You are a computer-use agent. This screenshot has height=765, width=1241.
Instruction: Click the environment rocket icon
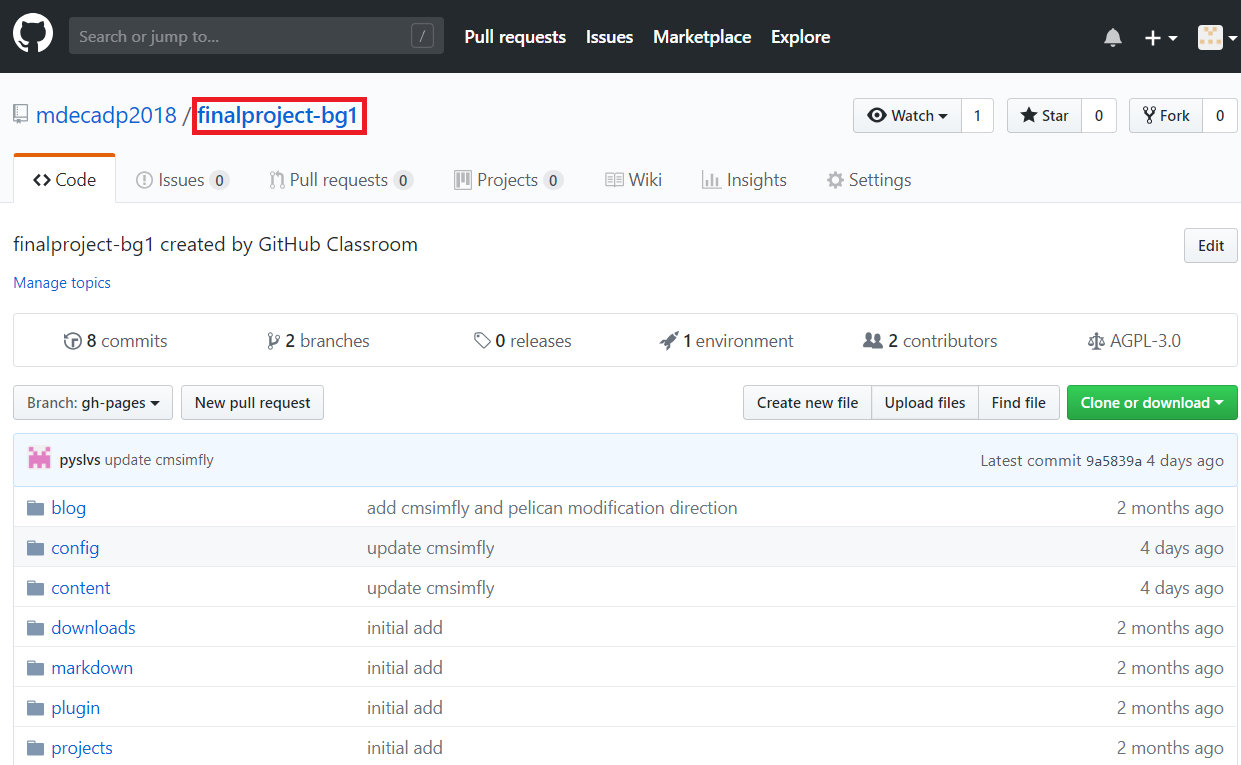click(x=669, y=341)
